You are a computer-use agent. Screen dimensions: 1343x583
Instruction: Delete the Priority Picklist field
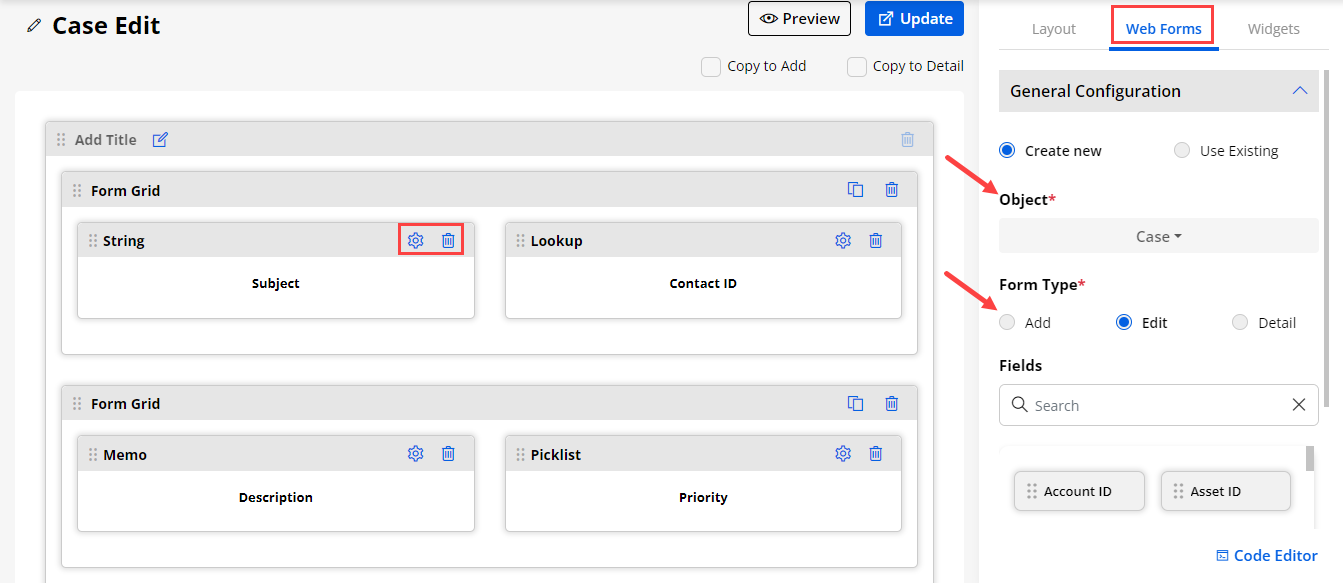pyautogui.click(x=876, y=454)
